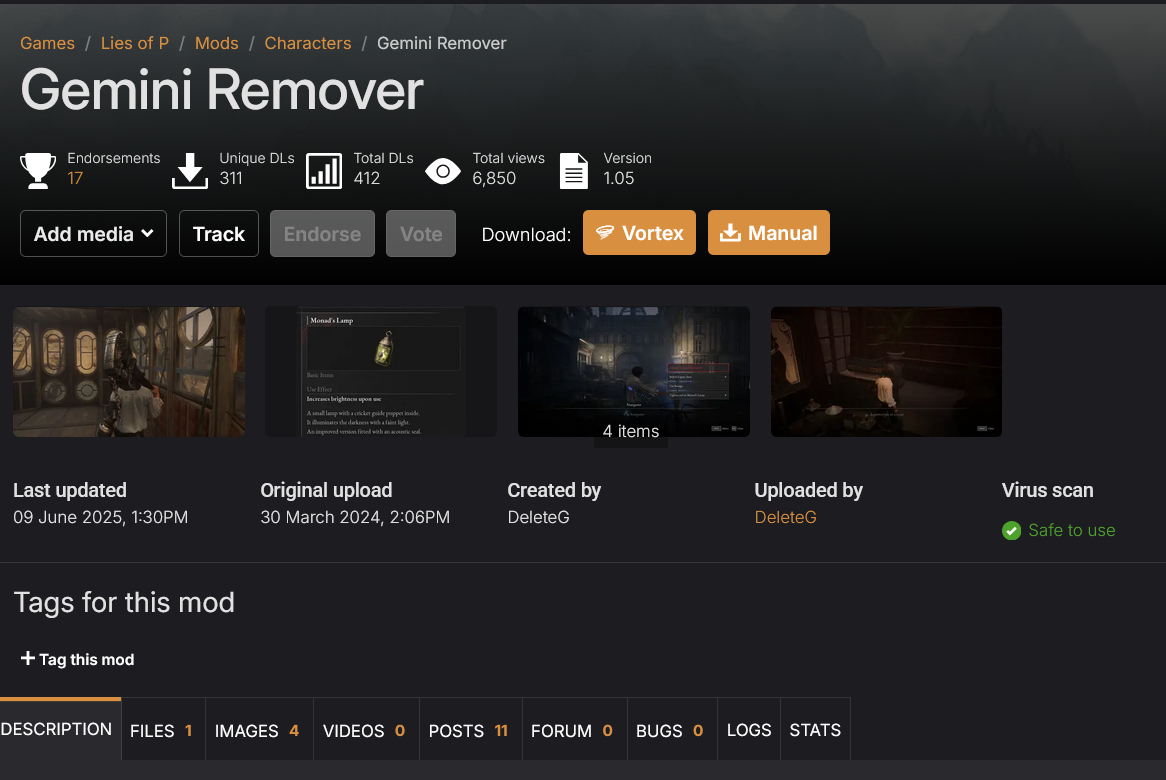
Task: Open the STATS tab
Action: click(x=815, y=730)
